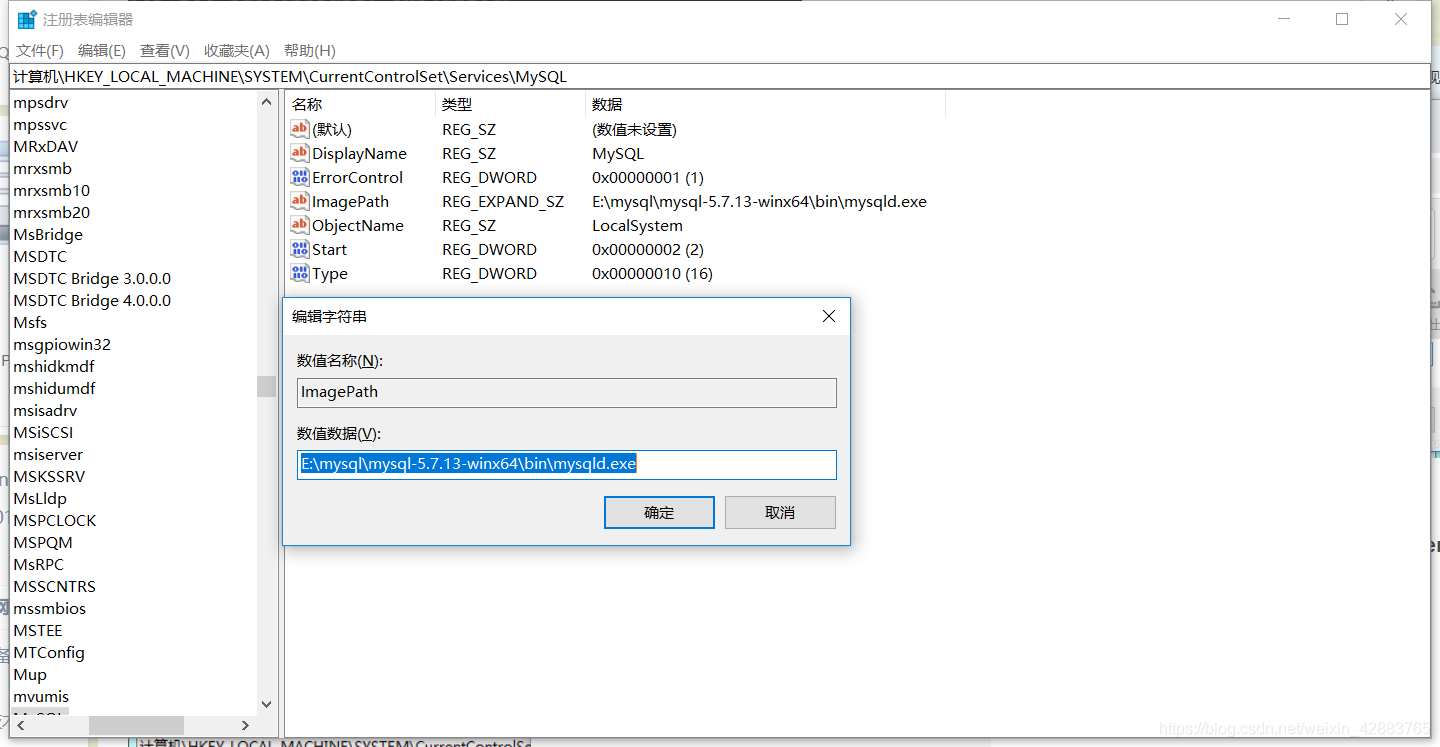1440x747 pixels.
Task: Select the mshidumdf key
Action: (x=54, y=388)
